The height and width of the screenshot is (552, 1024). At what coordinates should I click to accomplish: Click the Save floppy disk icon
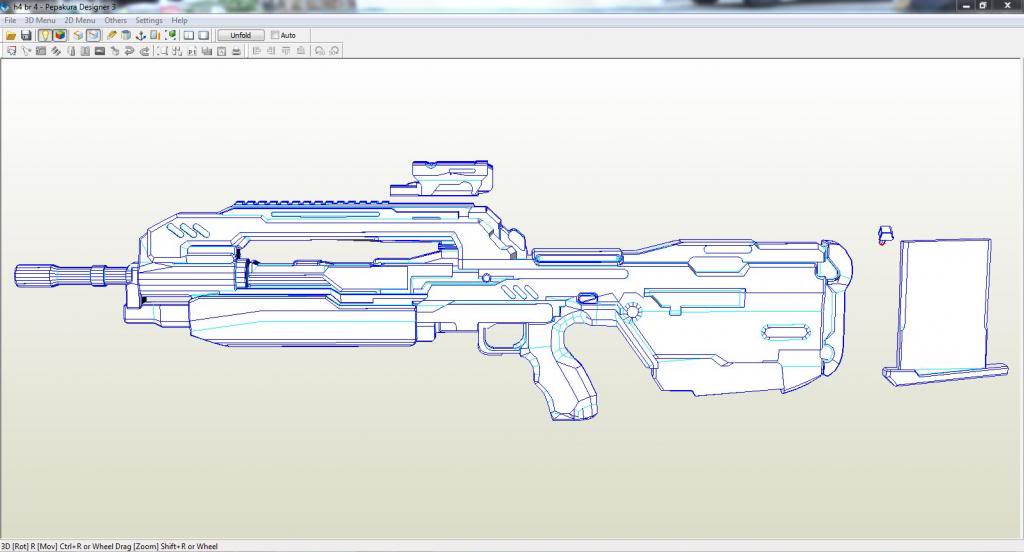click(26, 35)
